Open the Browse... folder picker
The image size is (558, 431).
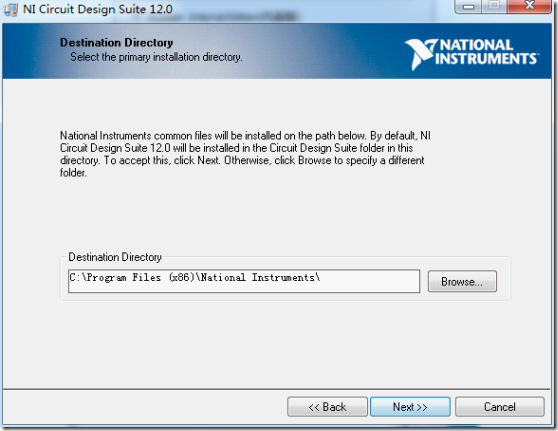[462, 282]
